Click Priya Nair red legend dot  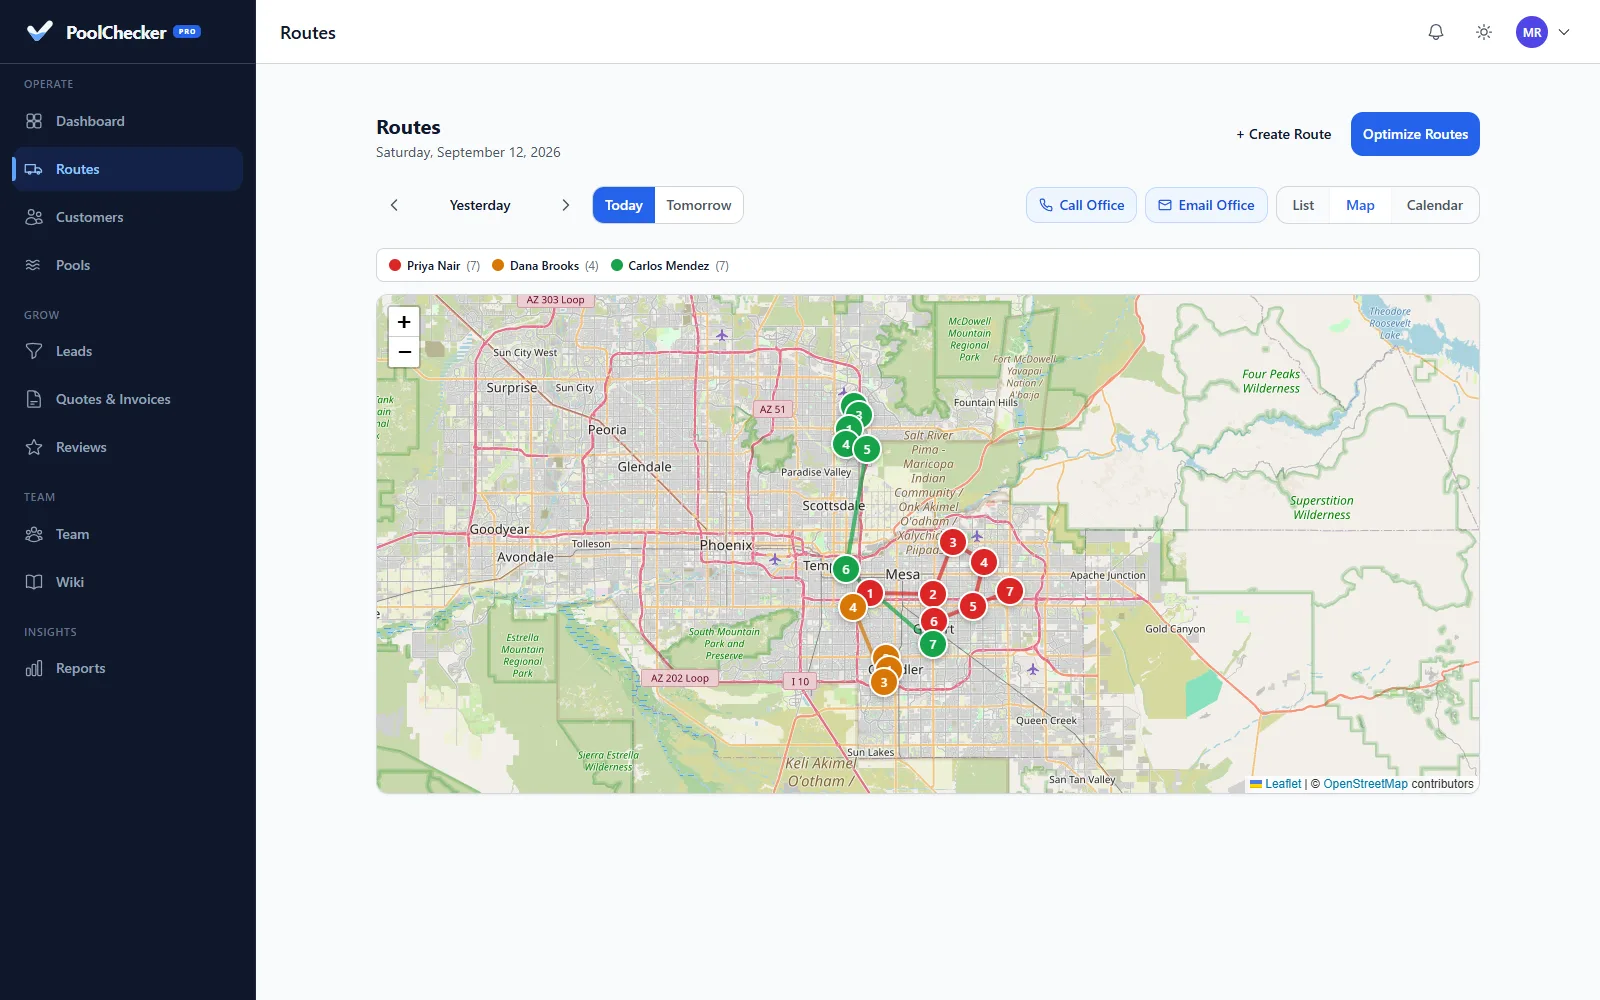395,265
